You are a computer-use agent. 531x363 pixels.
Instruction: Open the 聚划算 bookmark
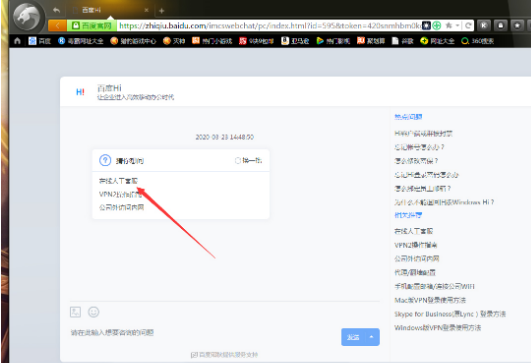(x=371, y=41)
